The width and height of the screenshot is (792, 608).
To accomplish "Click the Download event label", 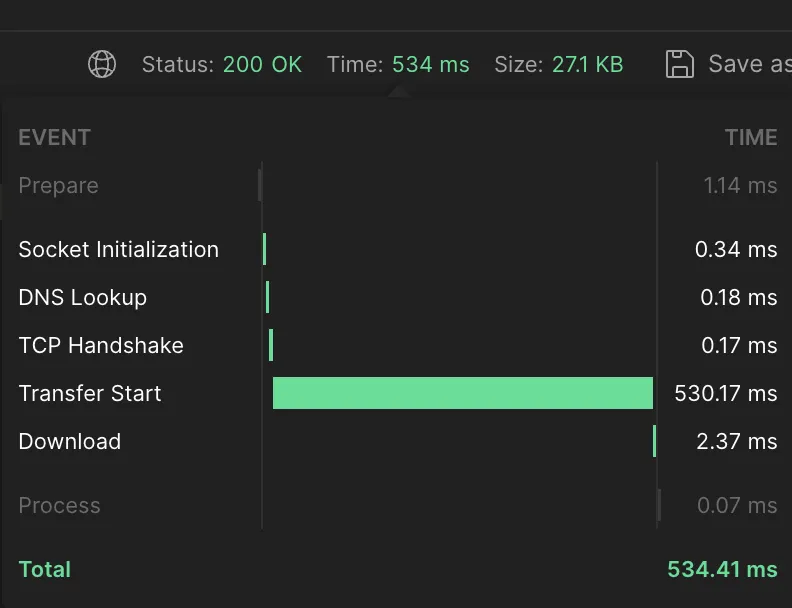I will tap(69, 441).
